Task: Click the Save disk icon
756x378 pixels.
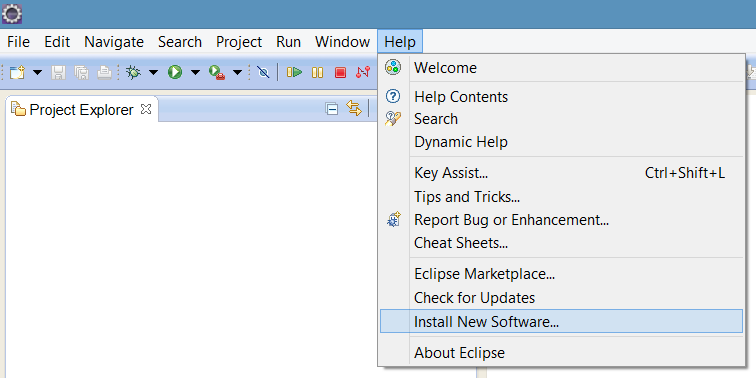Action: pyautogui.click(x=58, y=73)
